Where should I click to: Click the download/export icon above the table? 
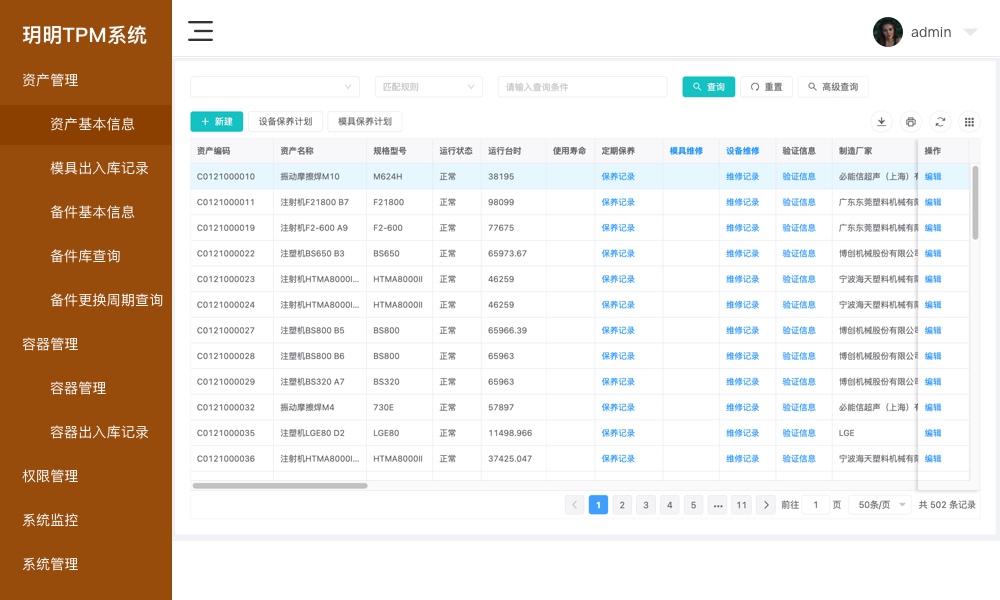point(881,122)
